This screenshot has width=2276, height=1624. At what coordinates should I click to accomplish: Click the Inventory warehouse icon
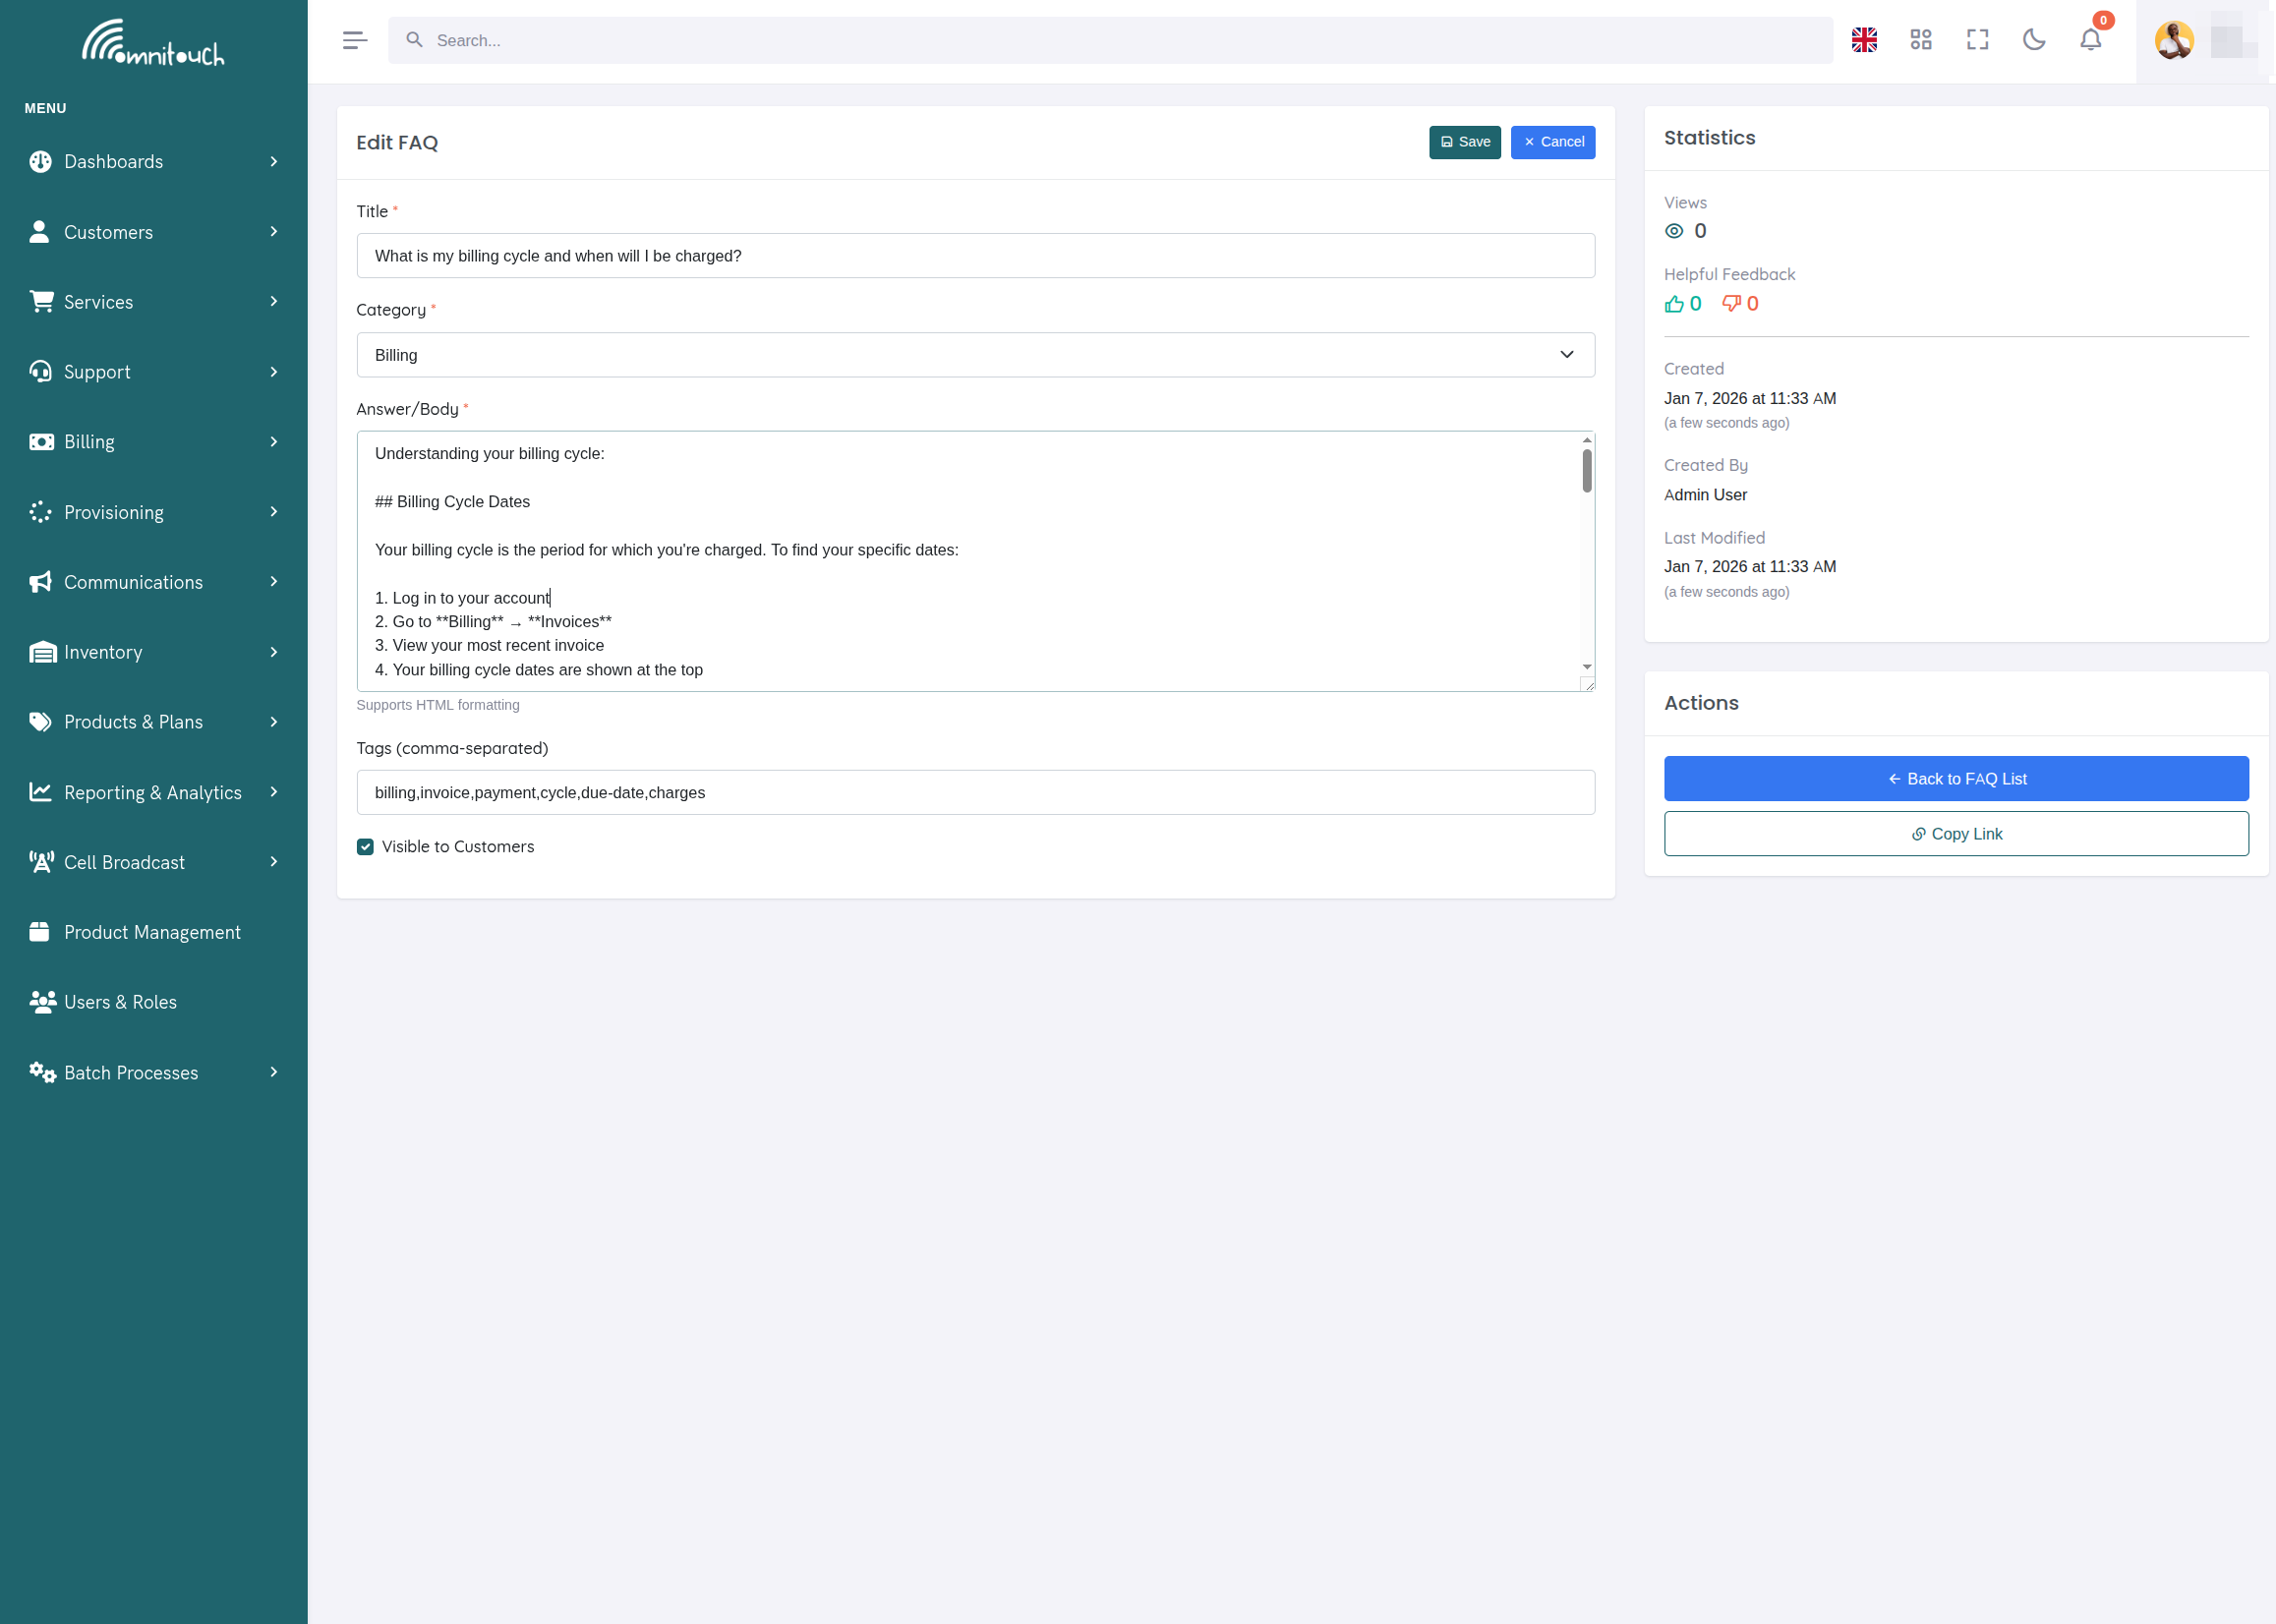[x=42, y=652]
